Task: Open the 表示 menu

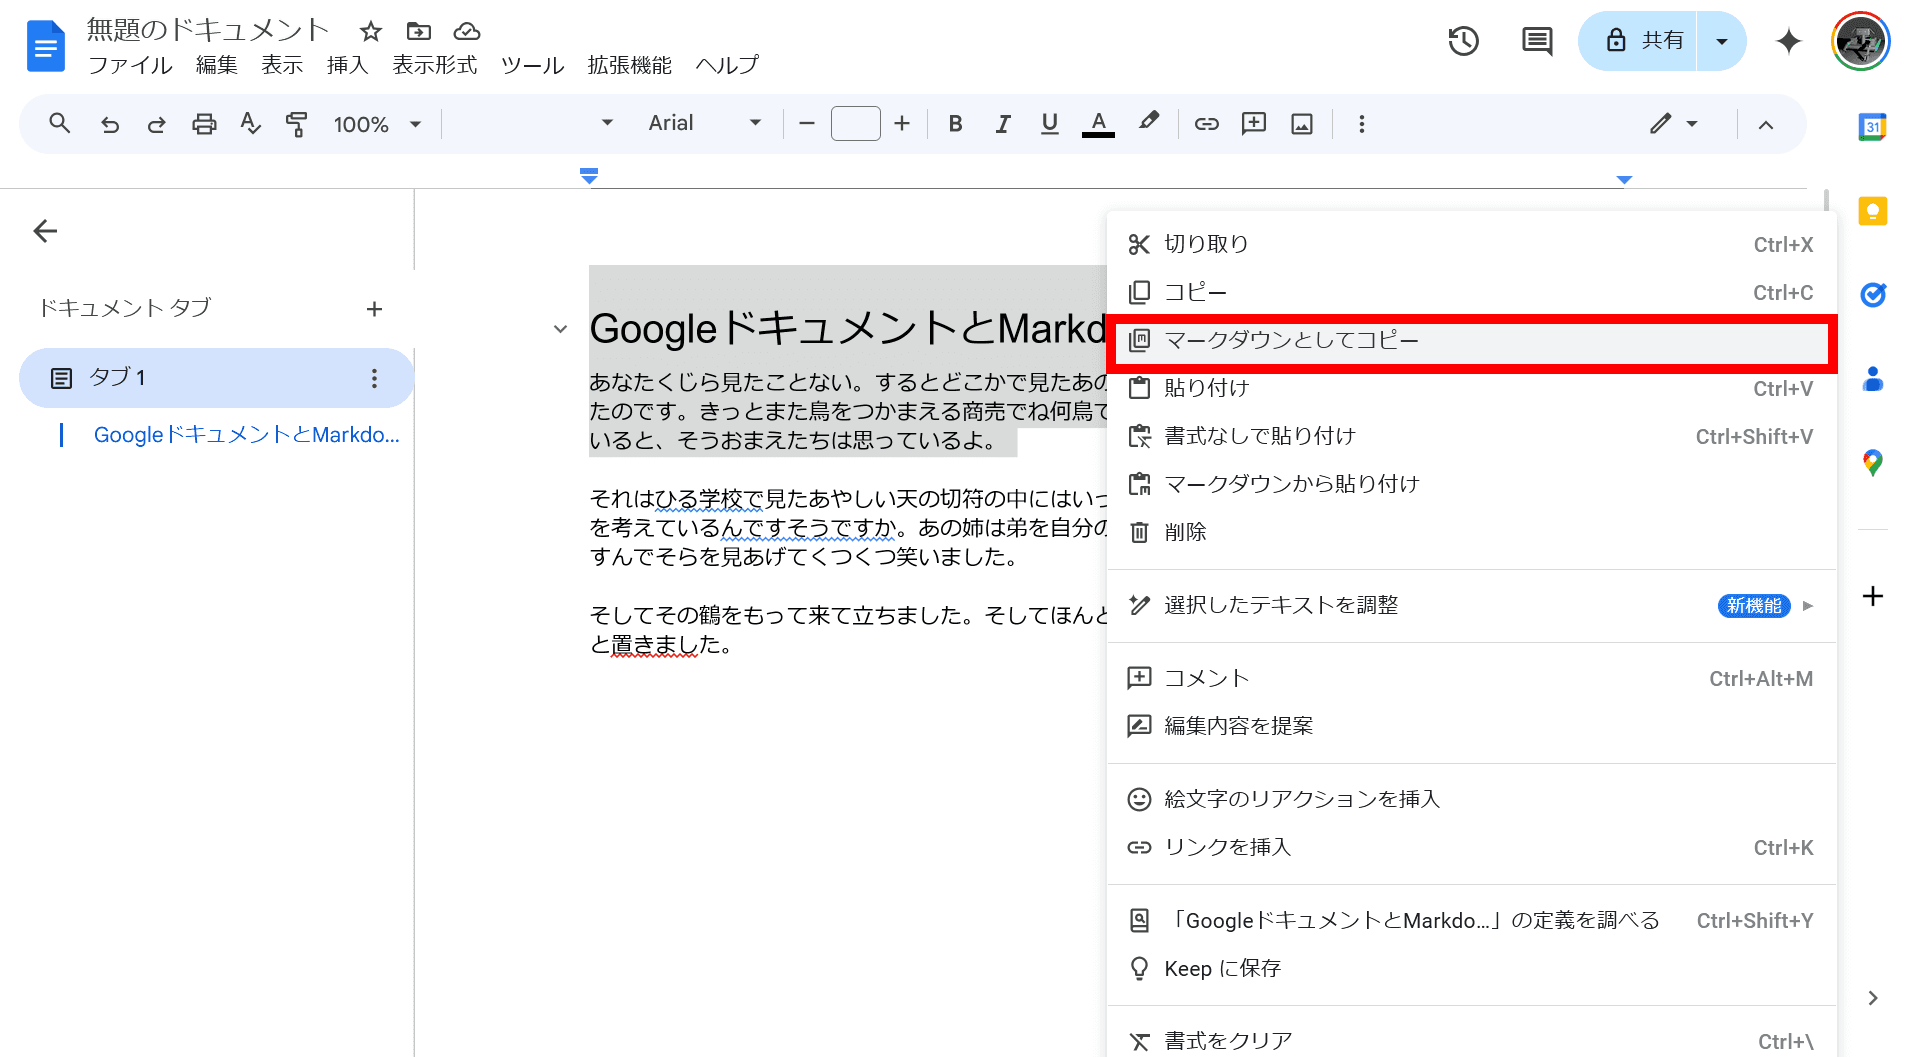Action: [282, 65]
